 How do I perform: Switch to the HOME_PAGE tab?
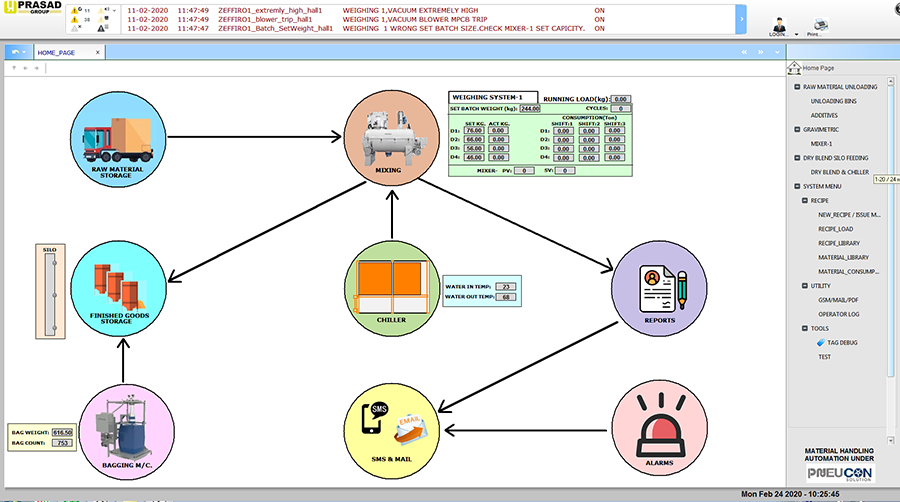click(56, 52)
